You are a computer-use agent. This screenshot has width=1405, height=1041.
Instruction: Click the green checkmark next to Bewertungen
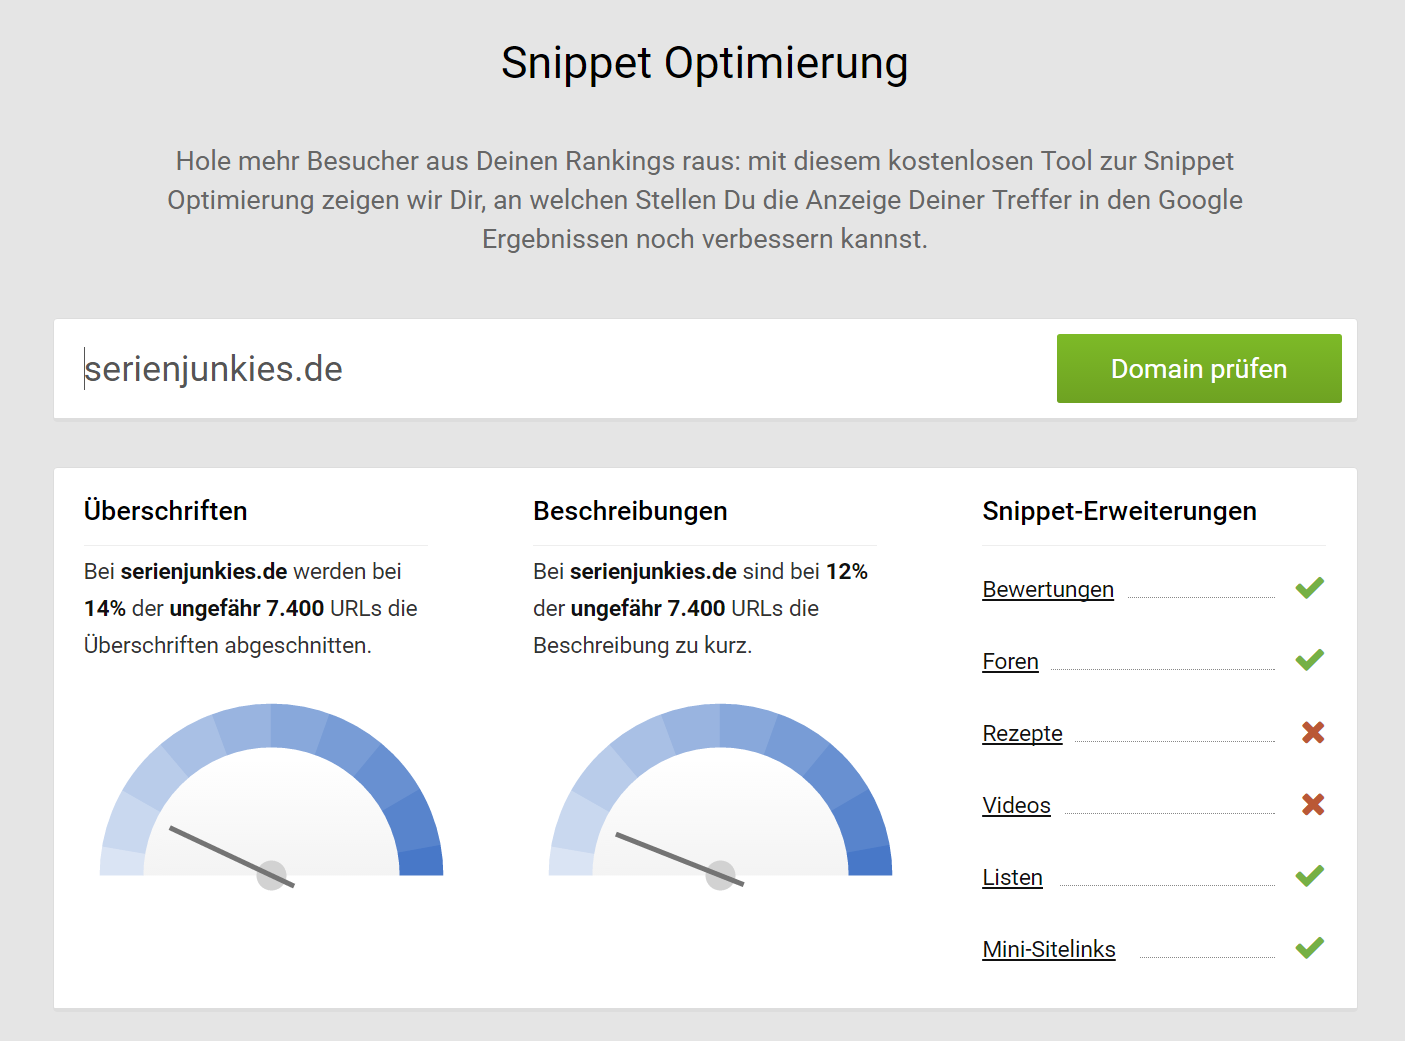pos(1309,588)
